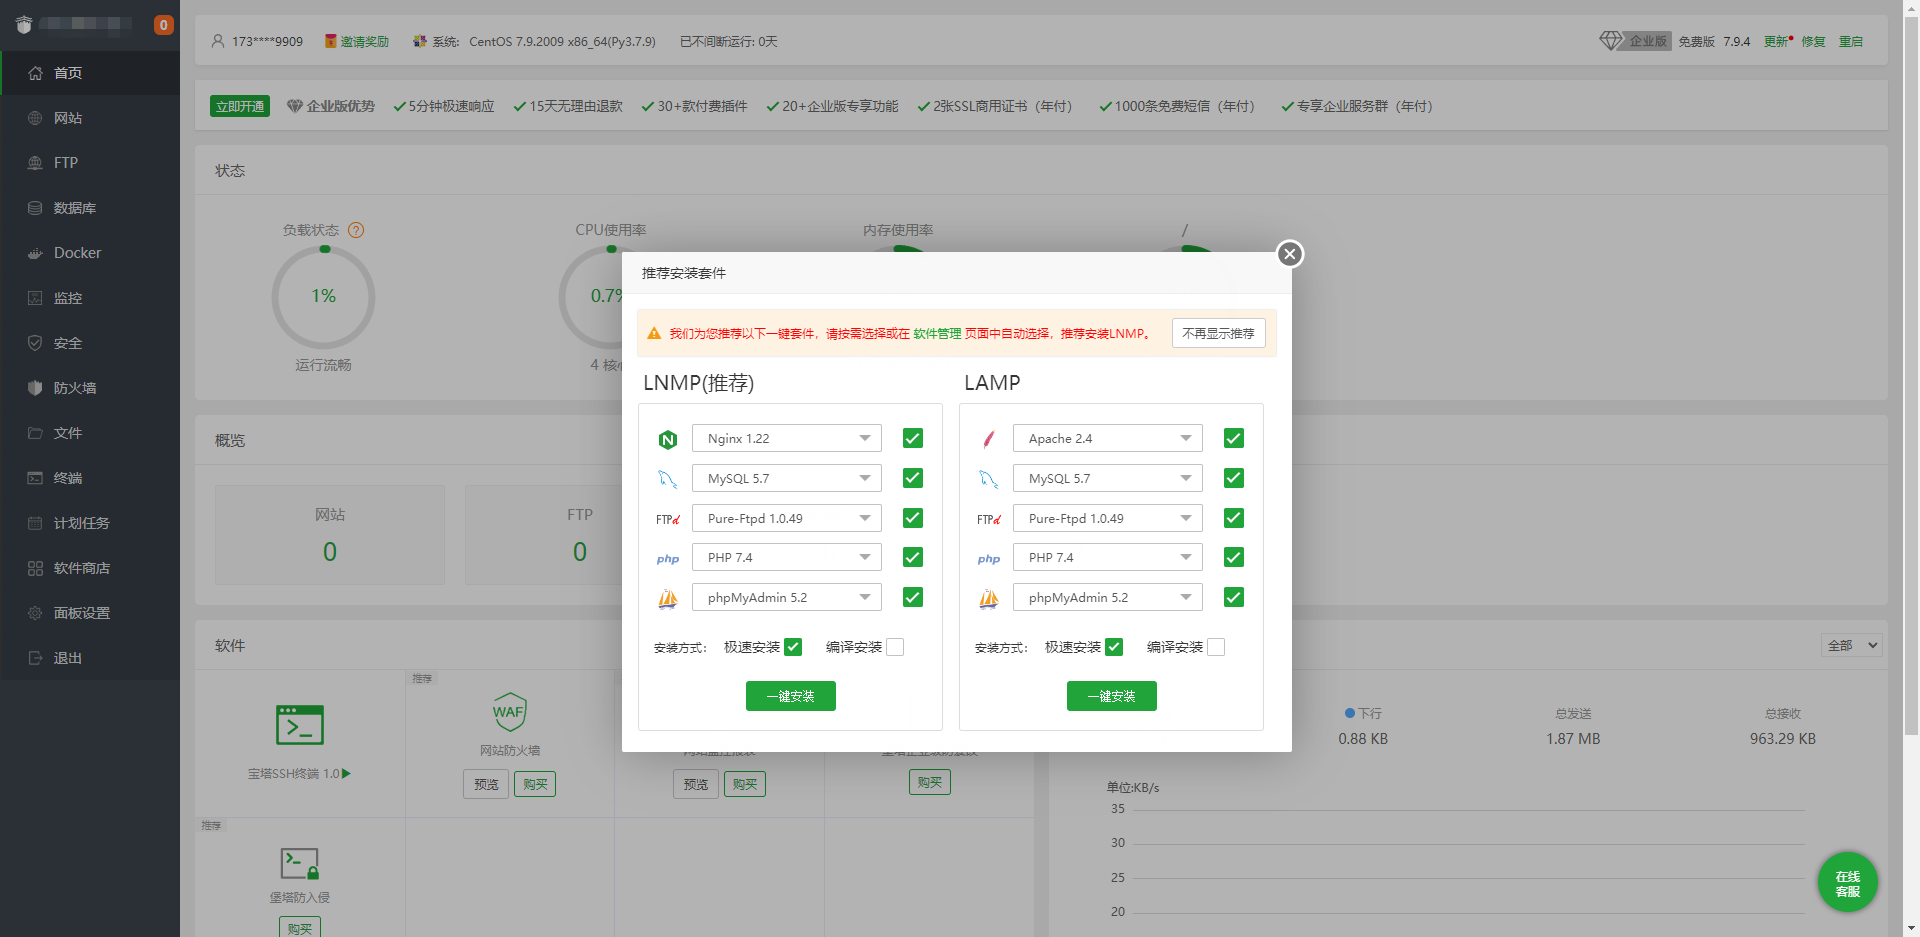This screenshot has height=937, width=1920.
Task: Open the 在线客服 floating support button
Action: (x=1847, y=883)
